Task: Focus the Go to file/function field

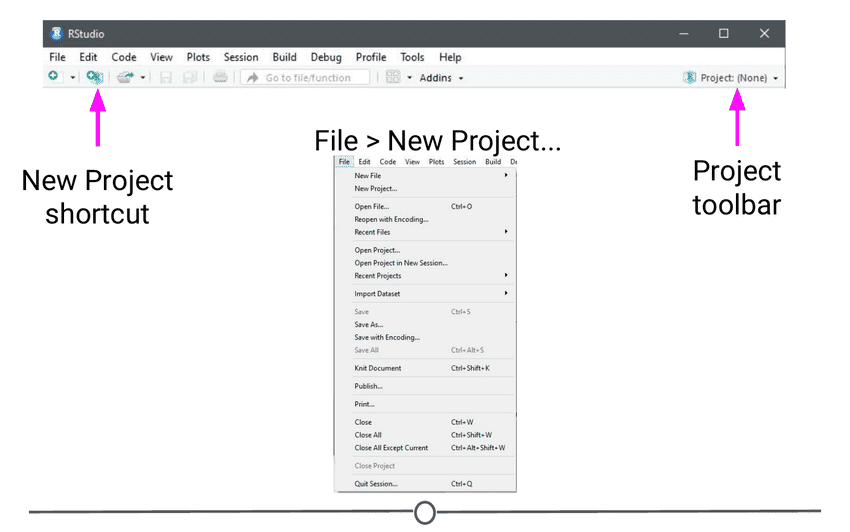Action: pyautogui.click(x=305, y=78)
